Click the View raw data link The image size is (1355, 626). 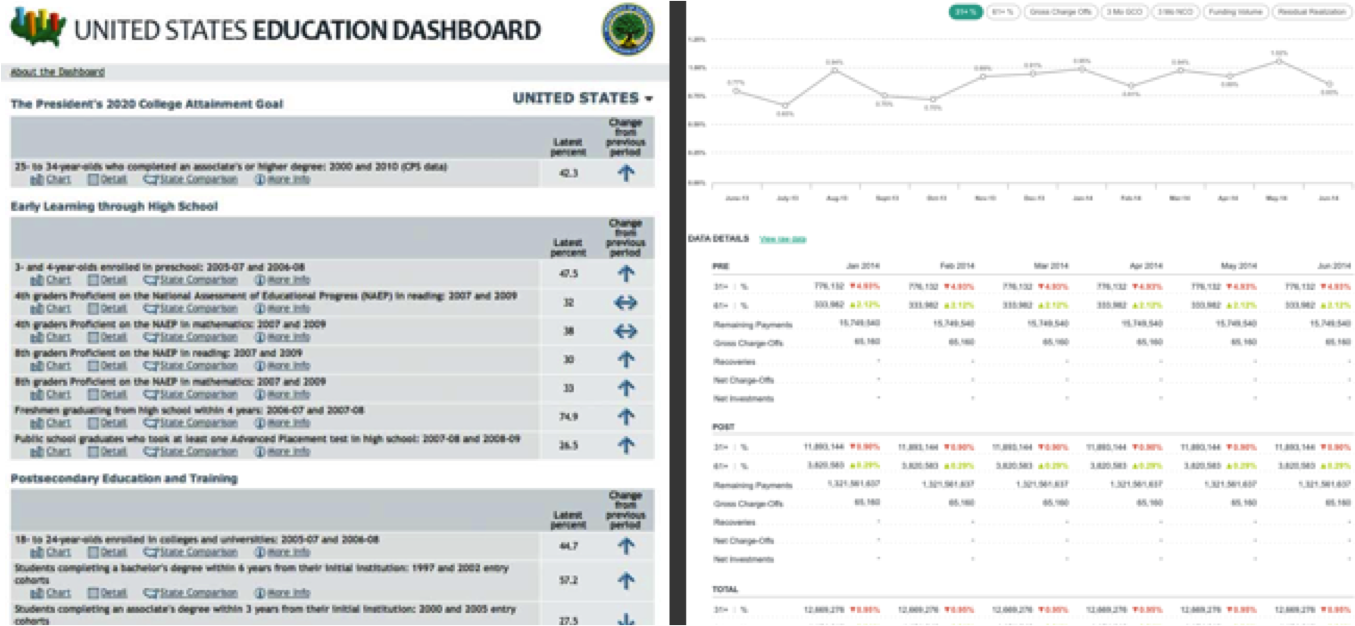pyautogui.click(x=783, y=239)
